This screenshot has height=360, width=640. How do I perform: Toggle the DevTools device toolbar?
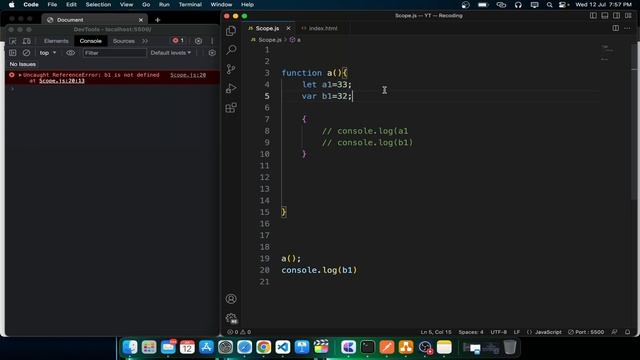click(27, 41)
